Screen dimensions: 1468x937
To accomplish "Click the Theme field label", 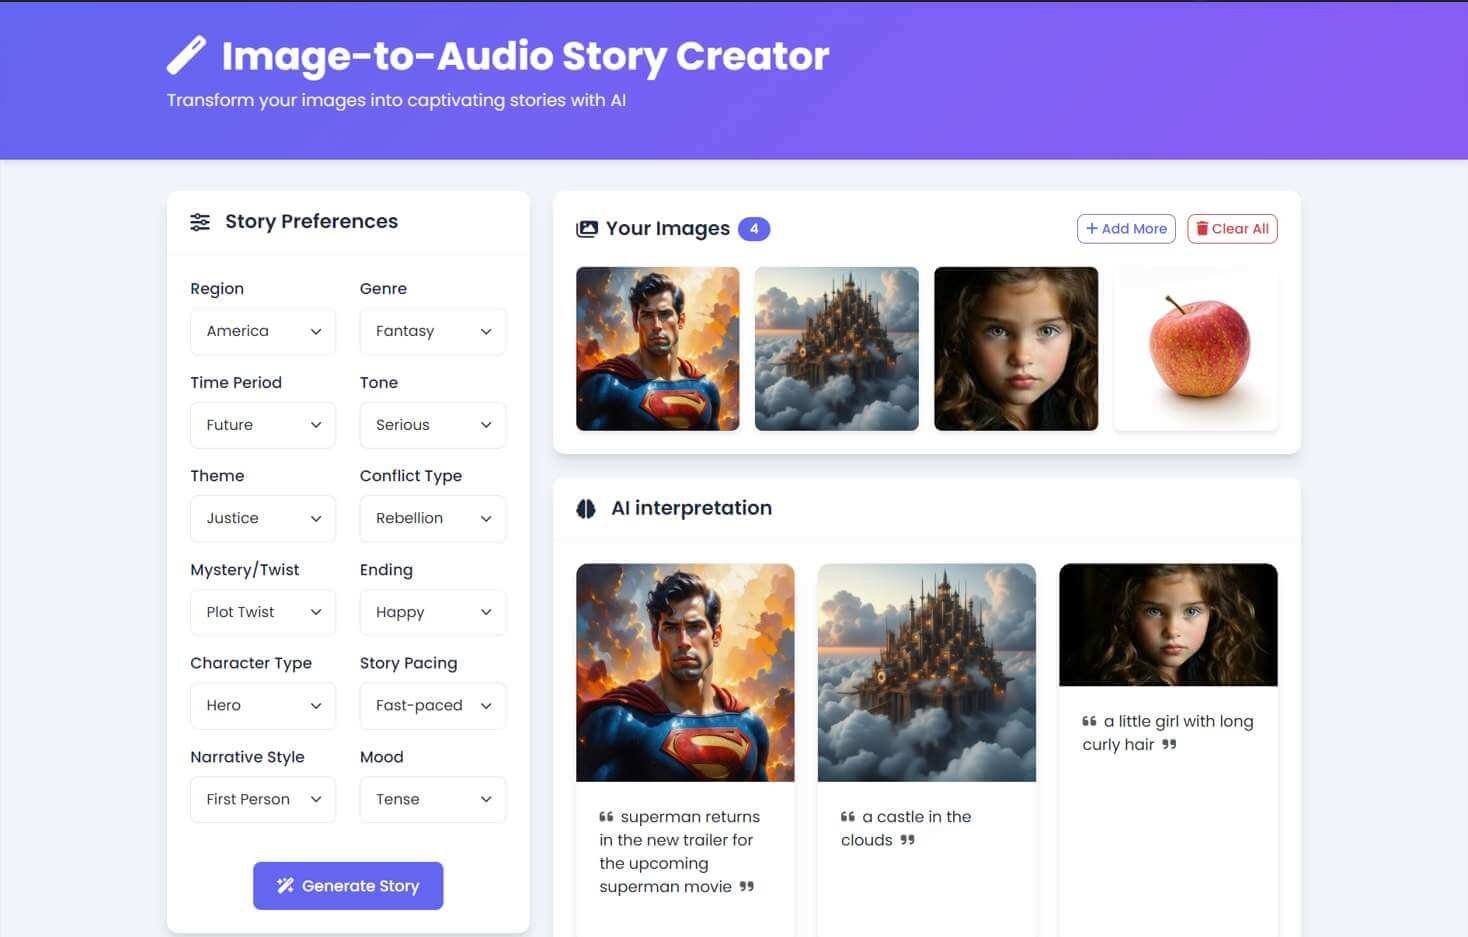I will pos(217,476).
